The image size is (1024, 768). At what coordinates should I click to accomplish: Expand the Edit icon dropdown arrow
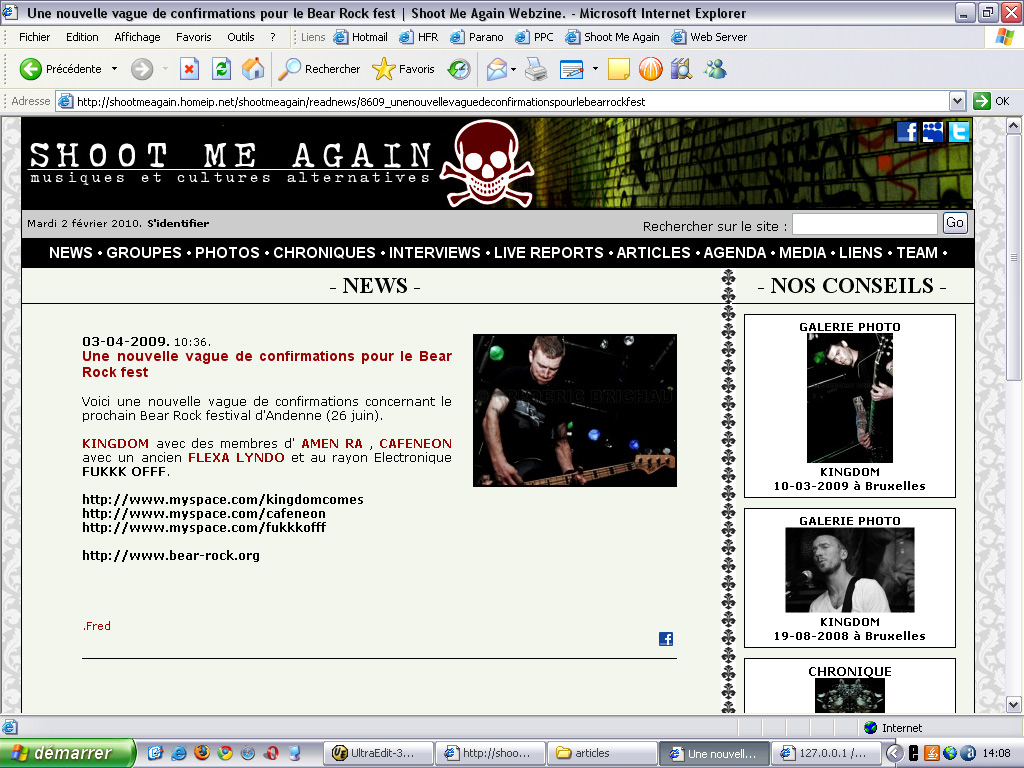595,69
